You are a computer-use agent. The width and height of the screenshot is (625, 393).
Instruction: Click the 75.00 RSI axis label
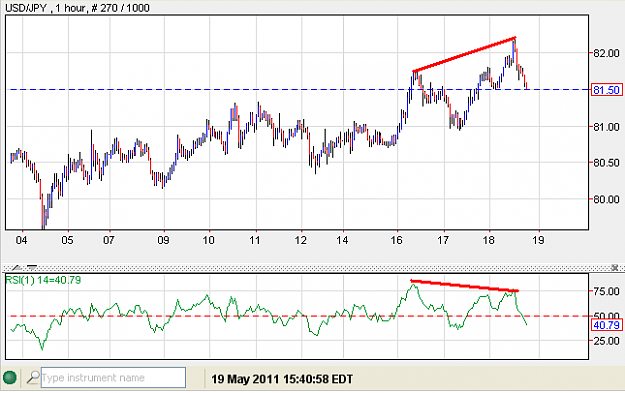pyautogui.click(x=606, y=291)
